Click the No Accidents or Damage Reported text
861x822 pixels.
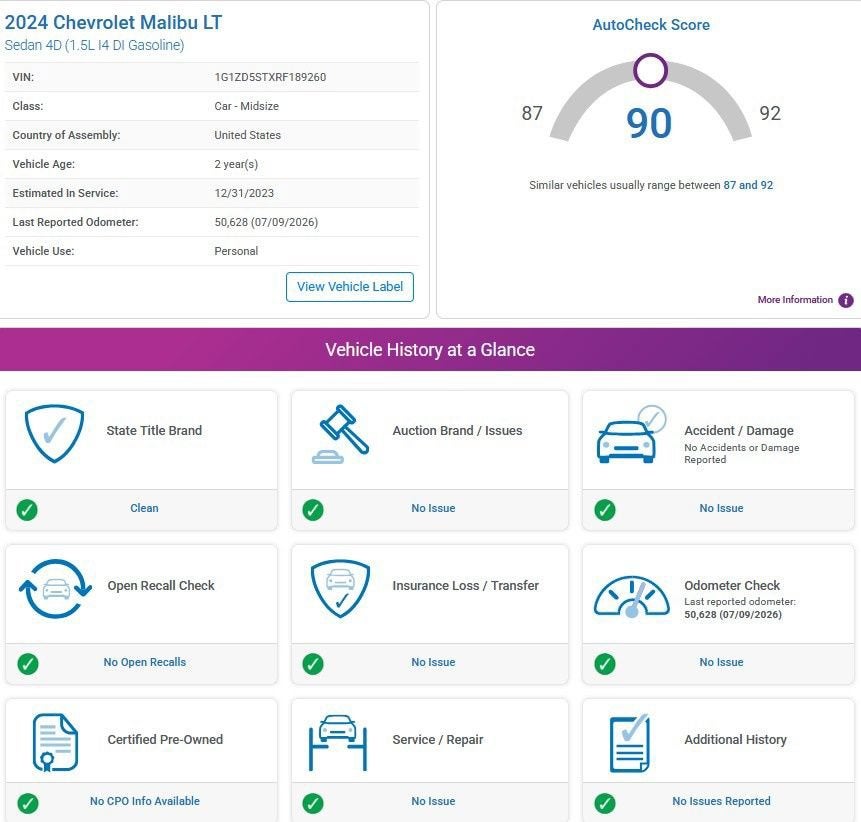[741, 454]
